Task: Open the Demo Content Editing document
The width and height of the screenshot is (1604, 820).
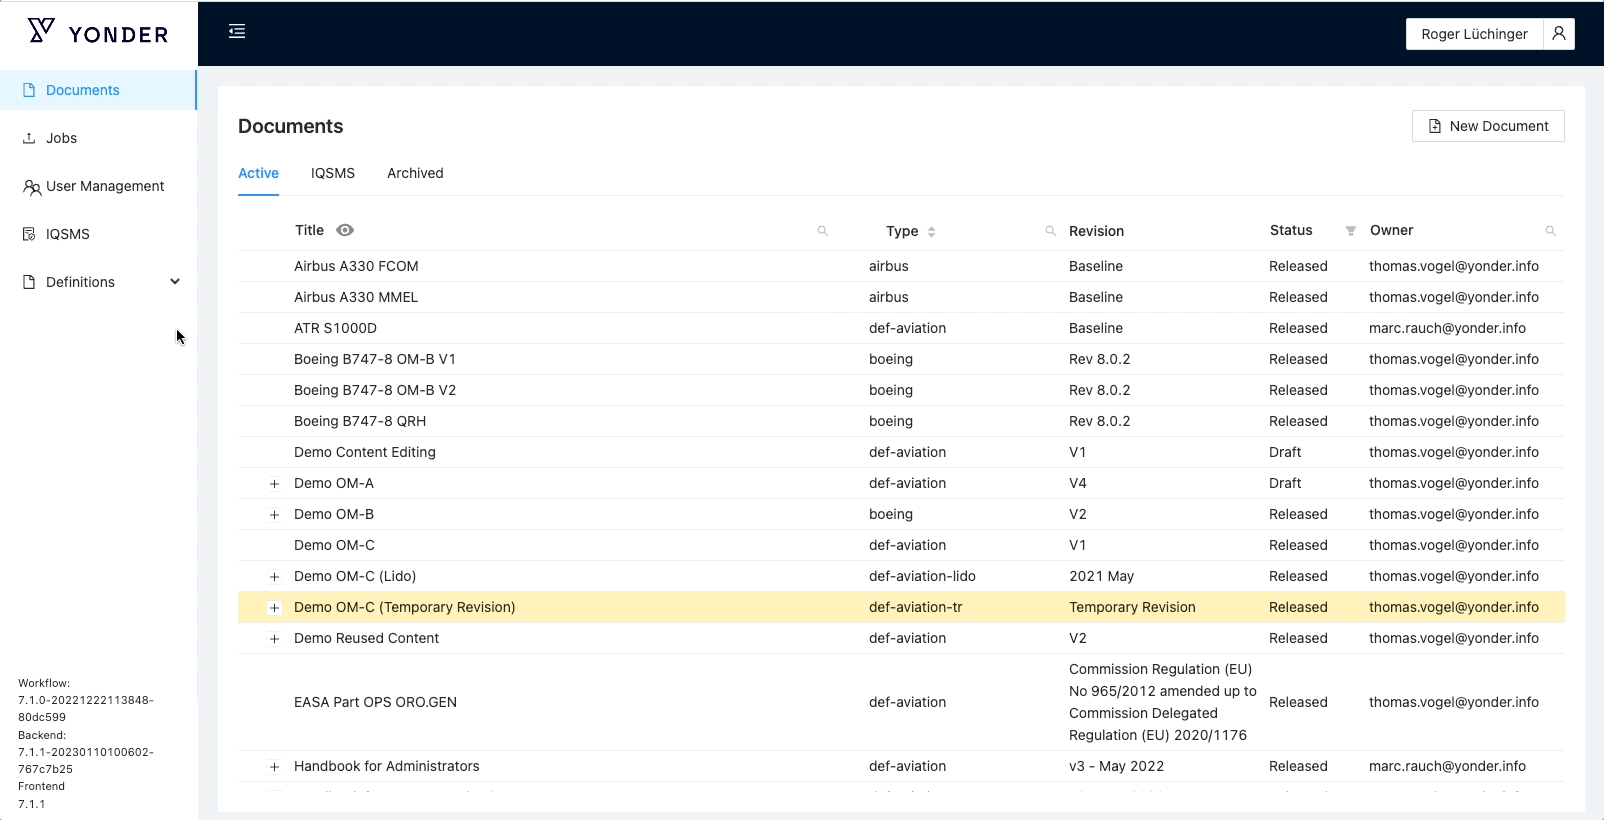Action: (365, 452)
